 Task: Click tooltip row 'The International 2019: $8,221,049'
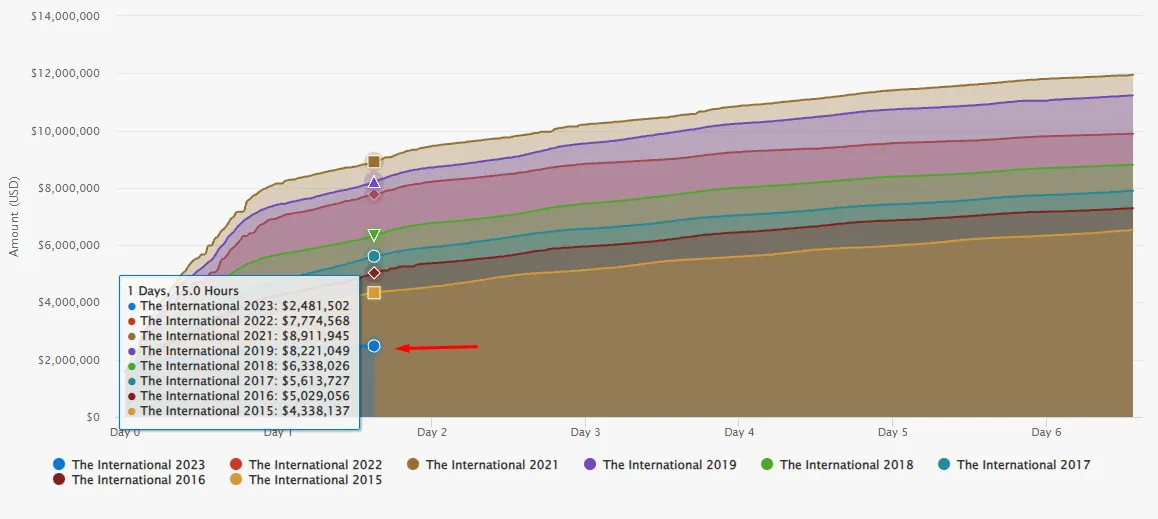(239, 351)
